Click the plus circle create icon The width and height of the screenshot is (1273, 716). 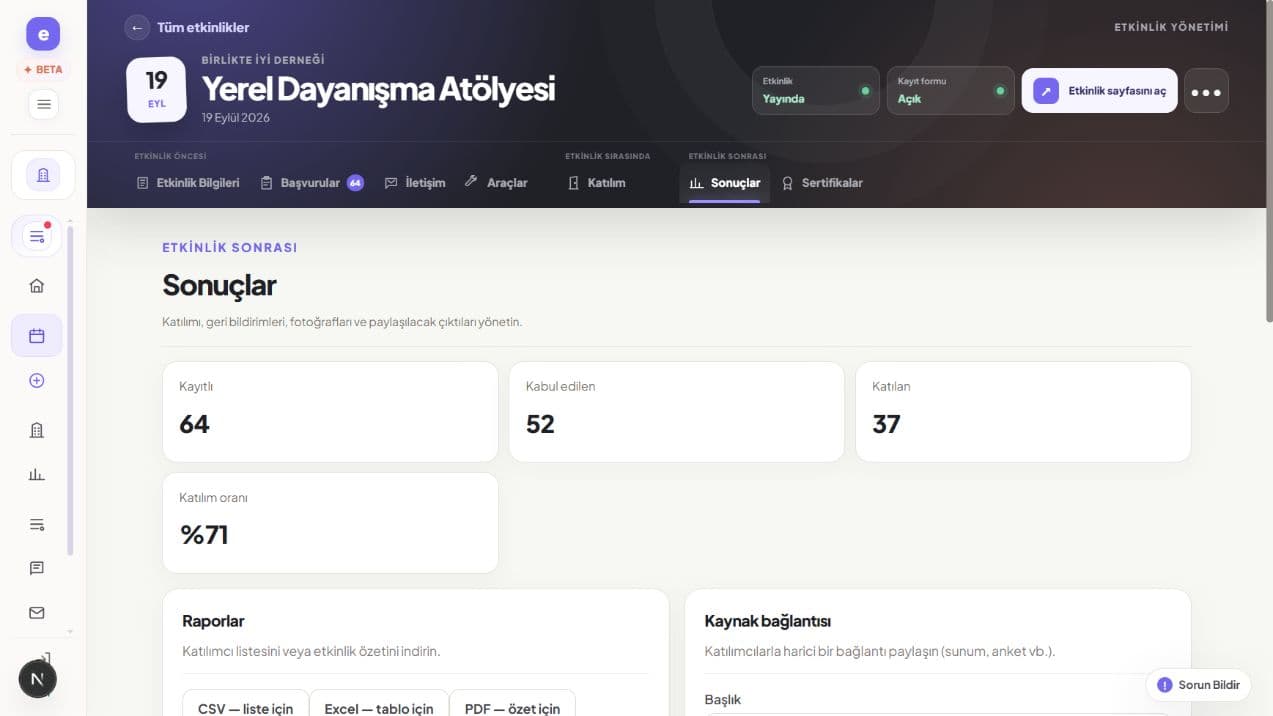point(37,381)
